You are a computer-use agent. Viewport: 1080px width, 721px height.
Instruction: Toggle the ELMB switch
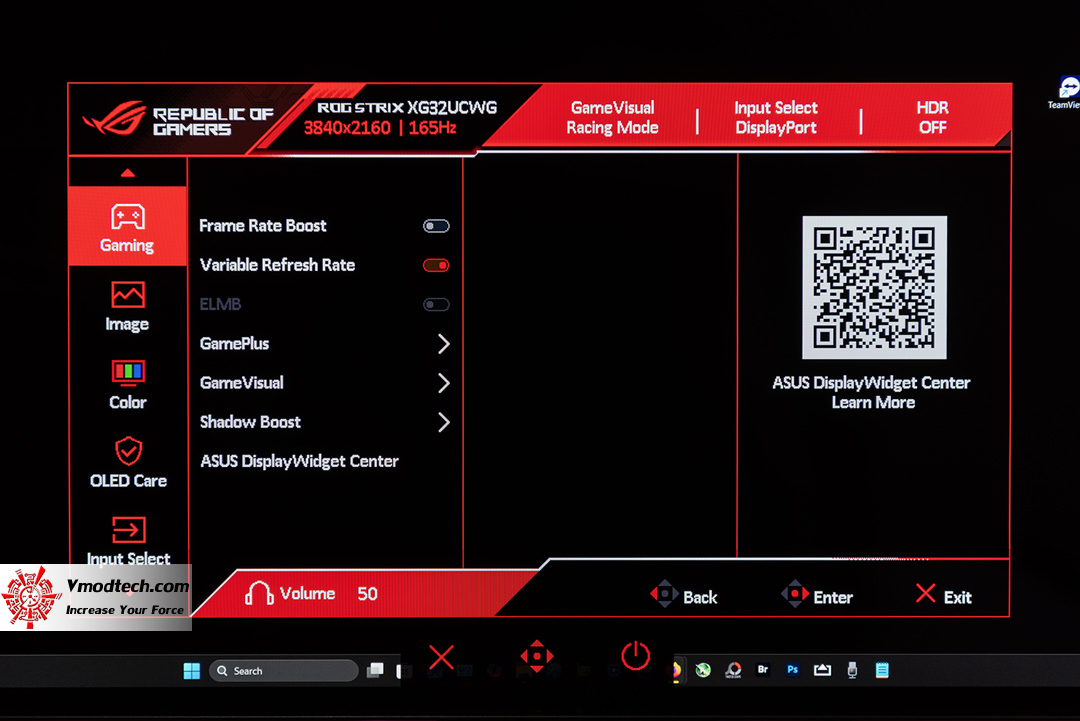click(436, 304)
